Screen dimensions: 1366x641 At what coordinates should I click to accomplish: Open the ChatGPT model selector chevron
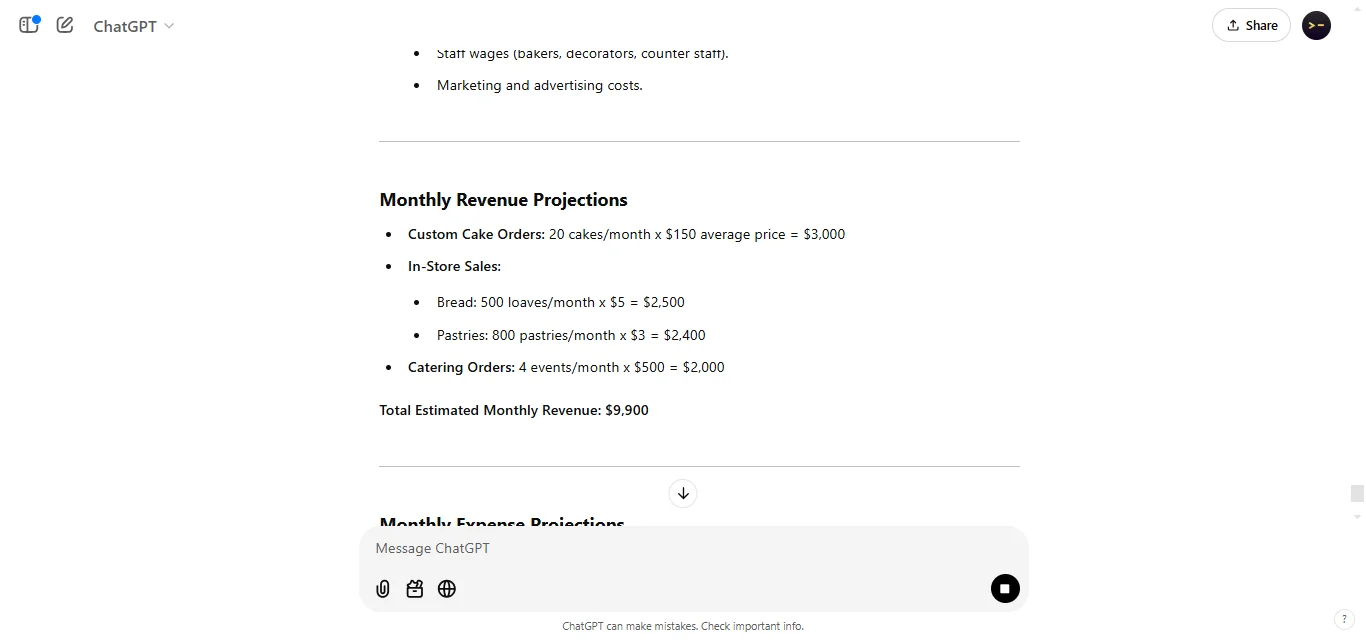click(x=169, y=26)
